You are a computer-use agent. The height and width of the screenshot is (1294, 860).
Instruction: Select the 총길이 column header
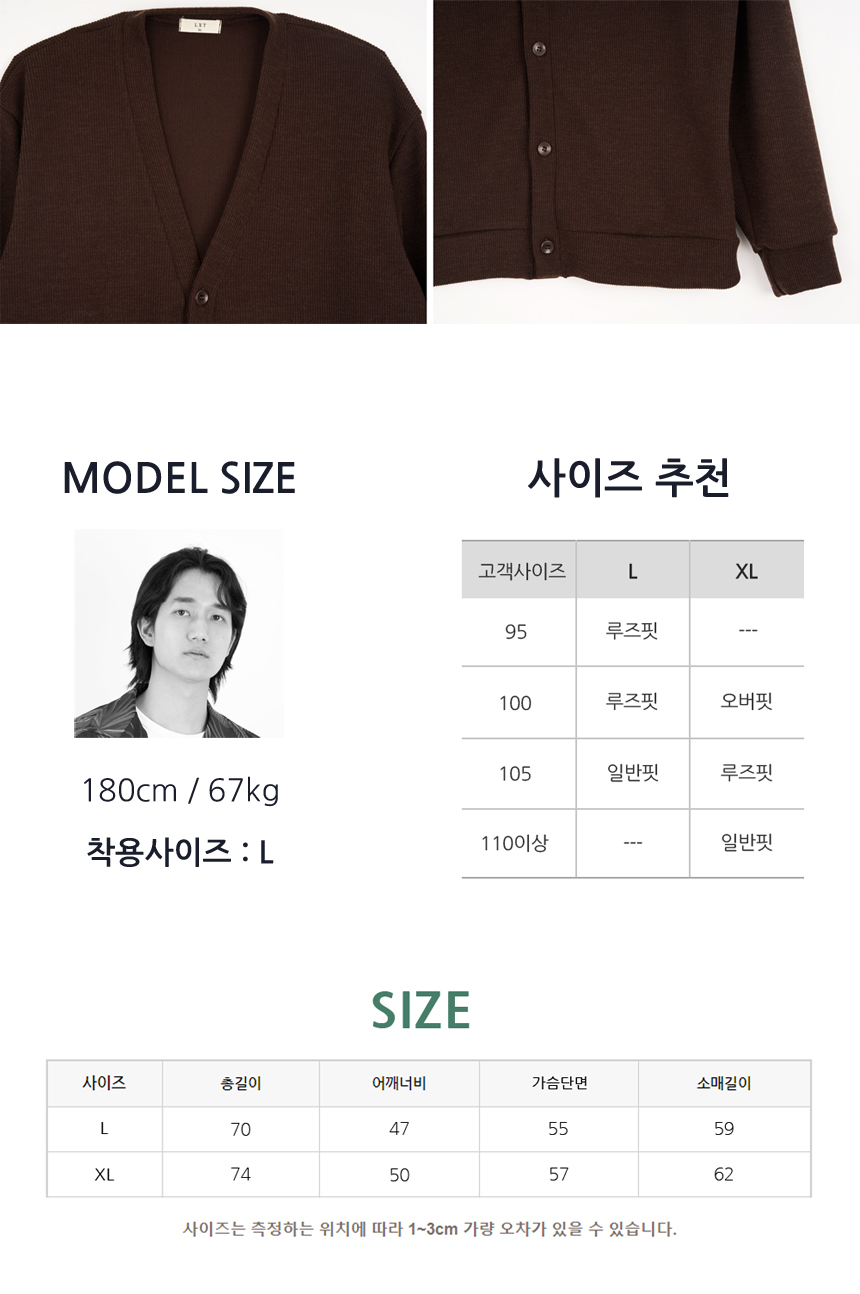click(240, 1083)
